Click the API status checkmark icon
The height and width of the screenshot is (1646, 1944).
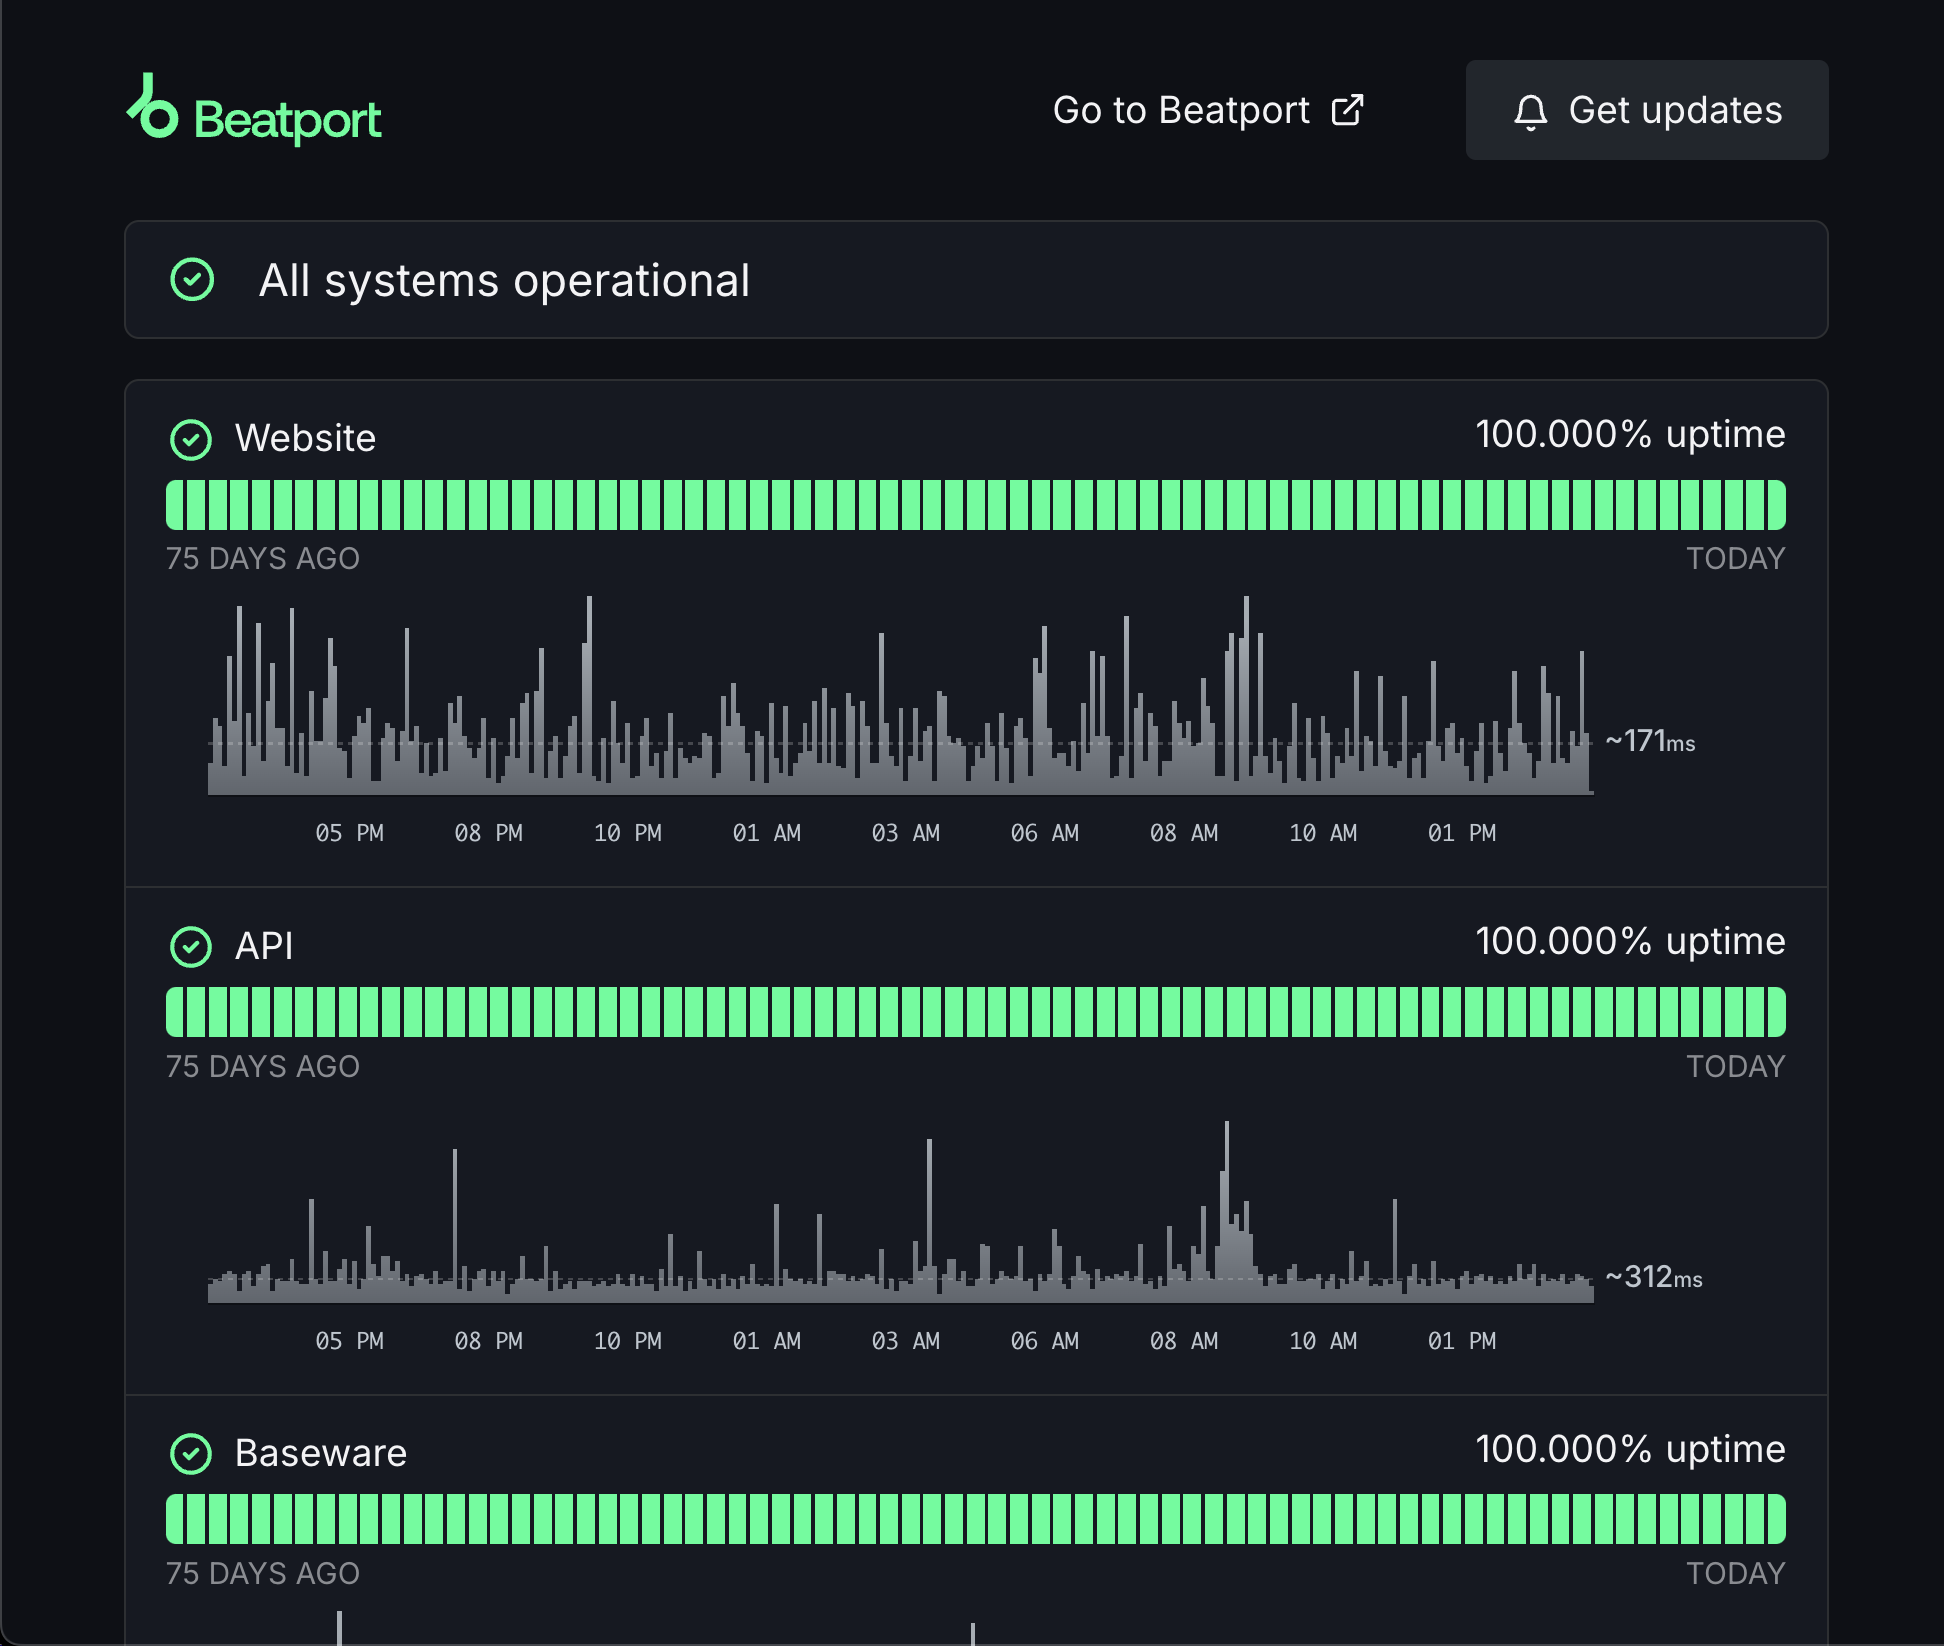[x=191, y=946]
